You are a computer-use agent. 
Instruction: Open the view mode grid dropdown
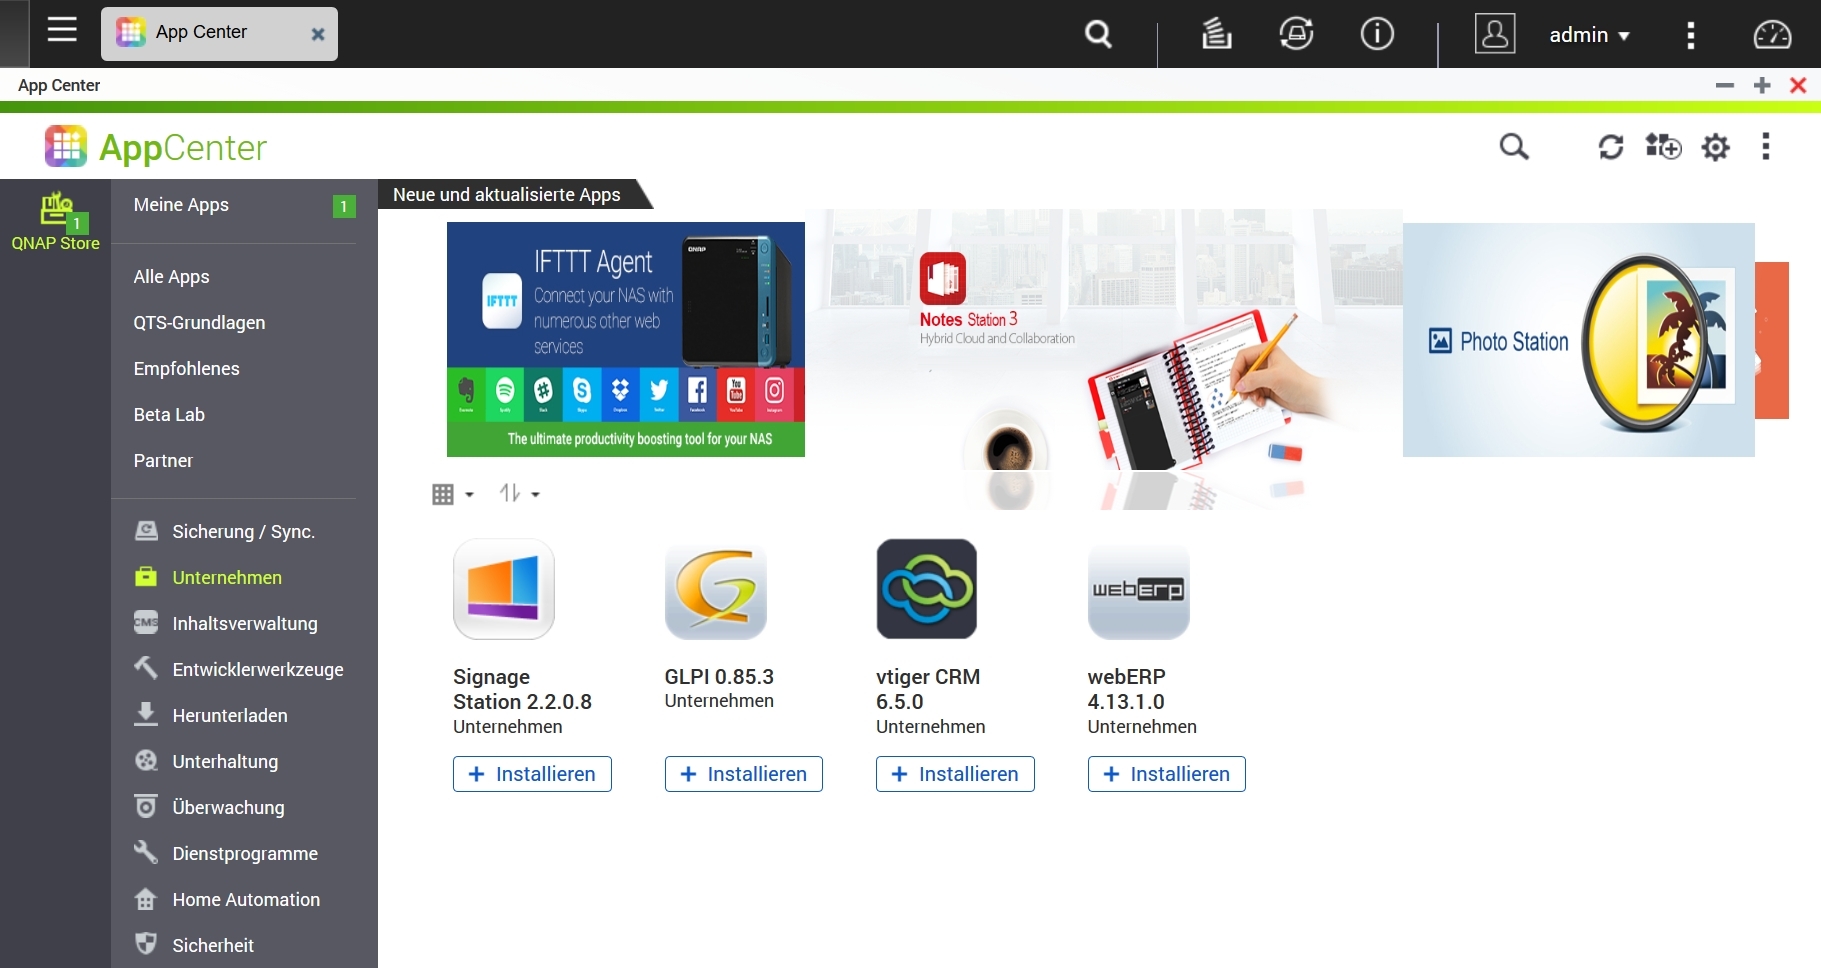(x=453, y=494)
